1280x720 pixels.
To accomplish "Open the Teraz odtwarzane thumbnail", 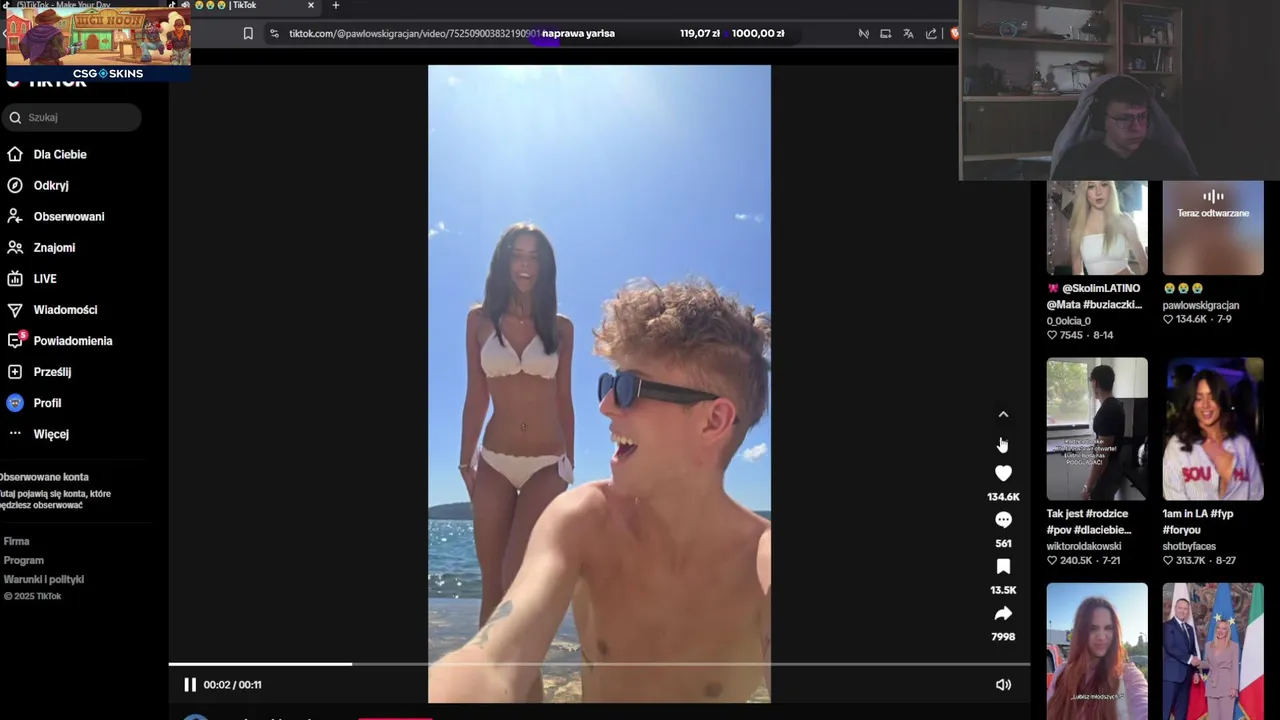I will click(1213, 228).
